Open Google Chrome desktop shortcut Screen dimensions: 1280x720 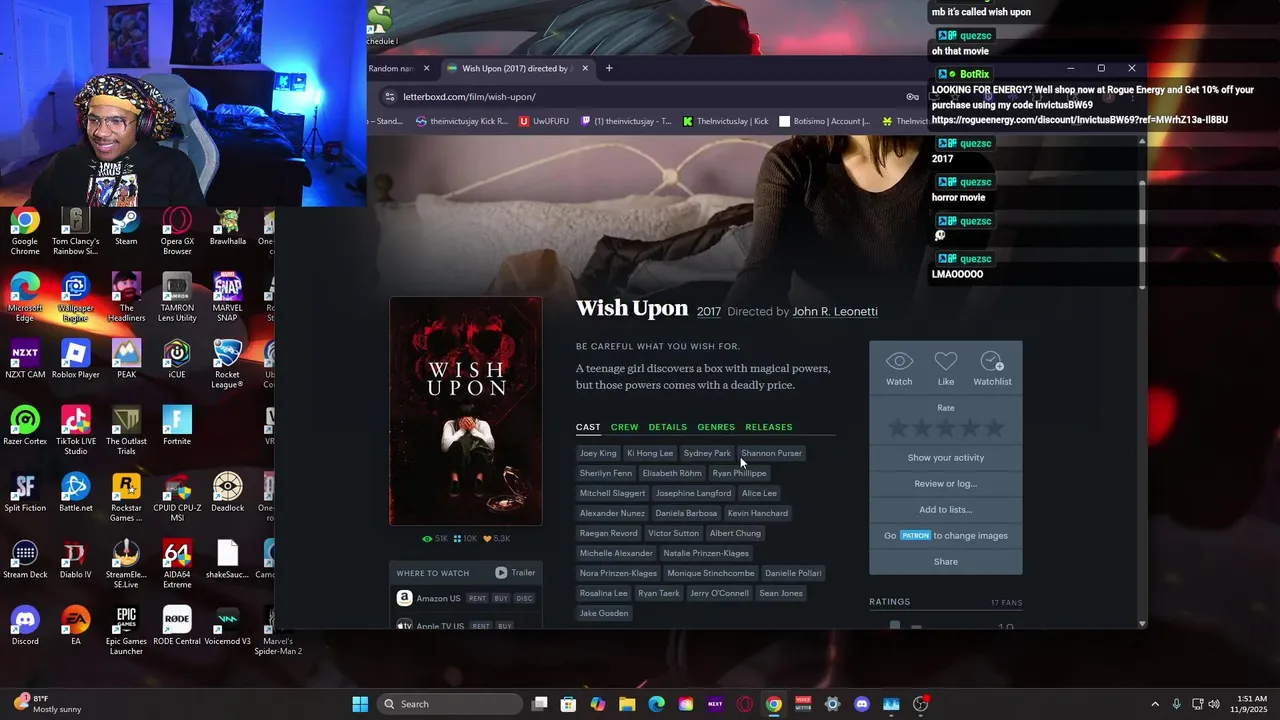[x=25, y=232]
